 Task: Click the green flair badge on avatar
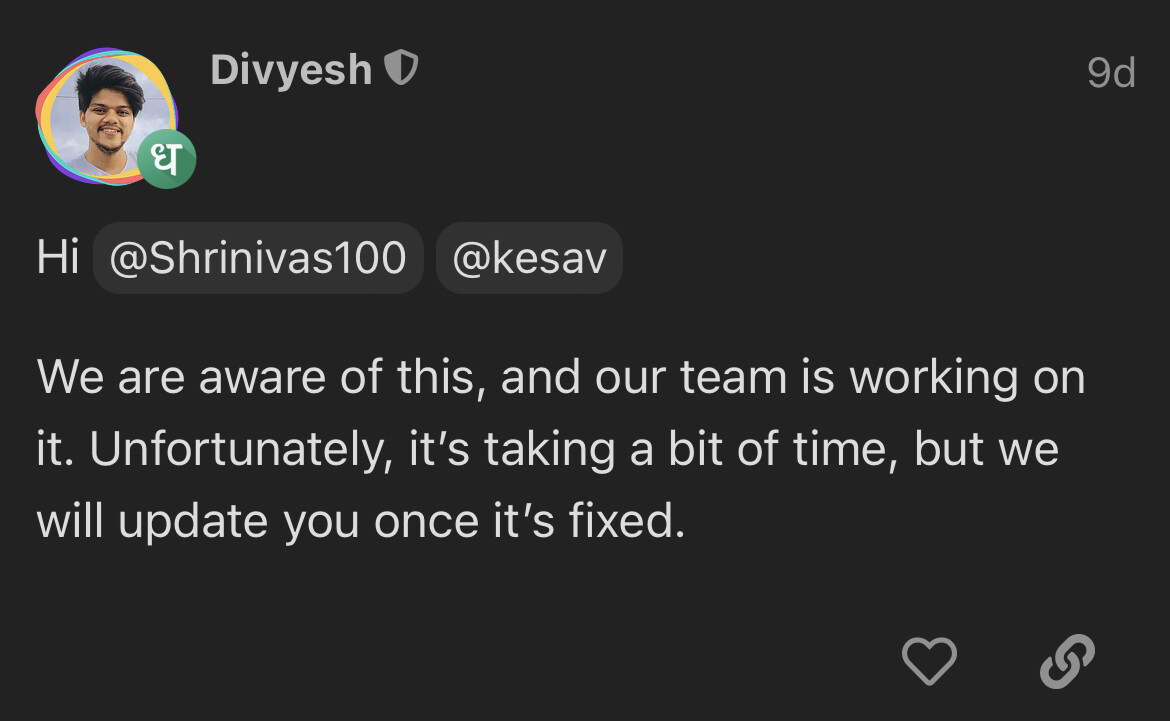[166, 159]
